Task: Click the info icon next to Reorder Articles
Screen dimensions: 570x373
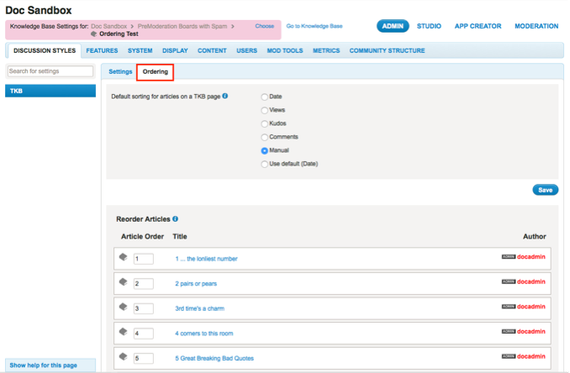Action: coord(175,219)
